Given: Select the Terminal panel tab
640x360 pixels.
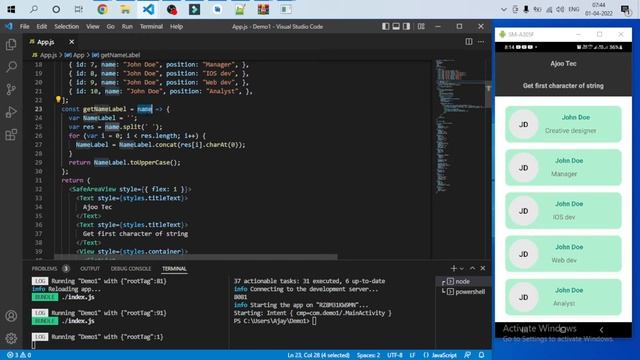Looking at the screenshot, I should [174, 269].
